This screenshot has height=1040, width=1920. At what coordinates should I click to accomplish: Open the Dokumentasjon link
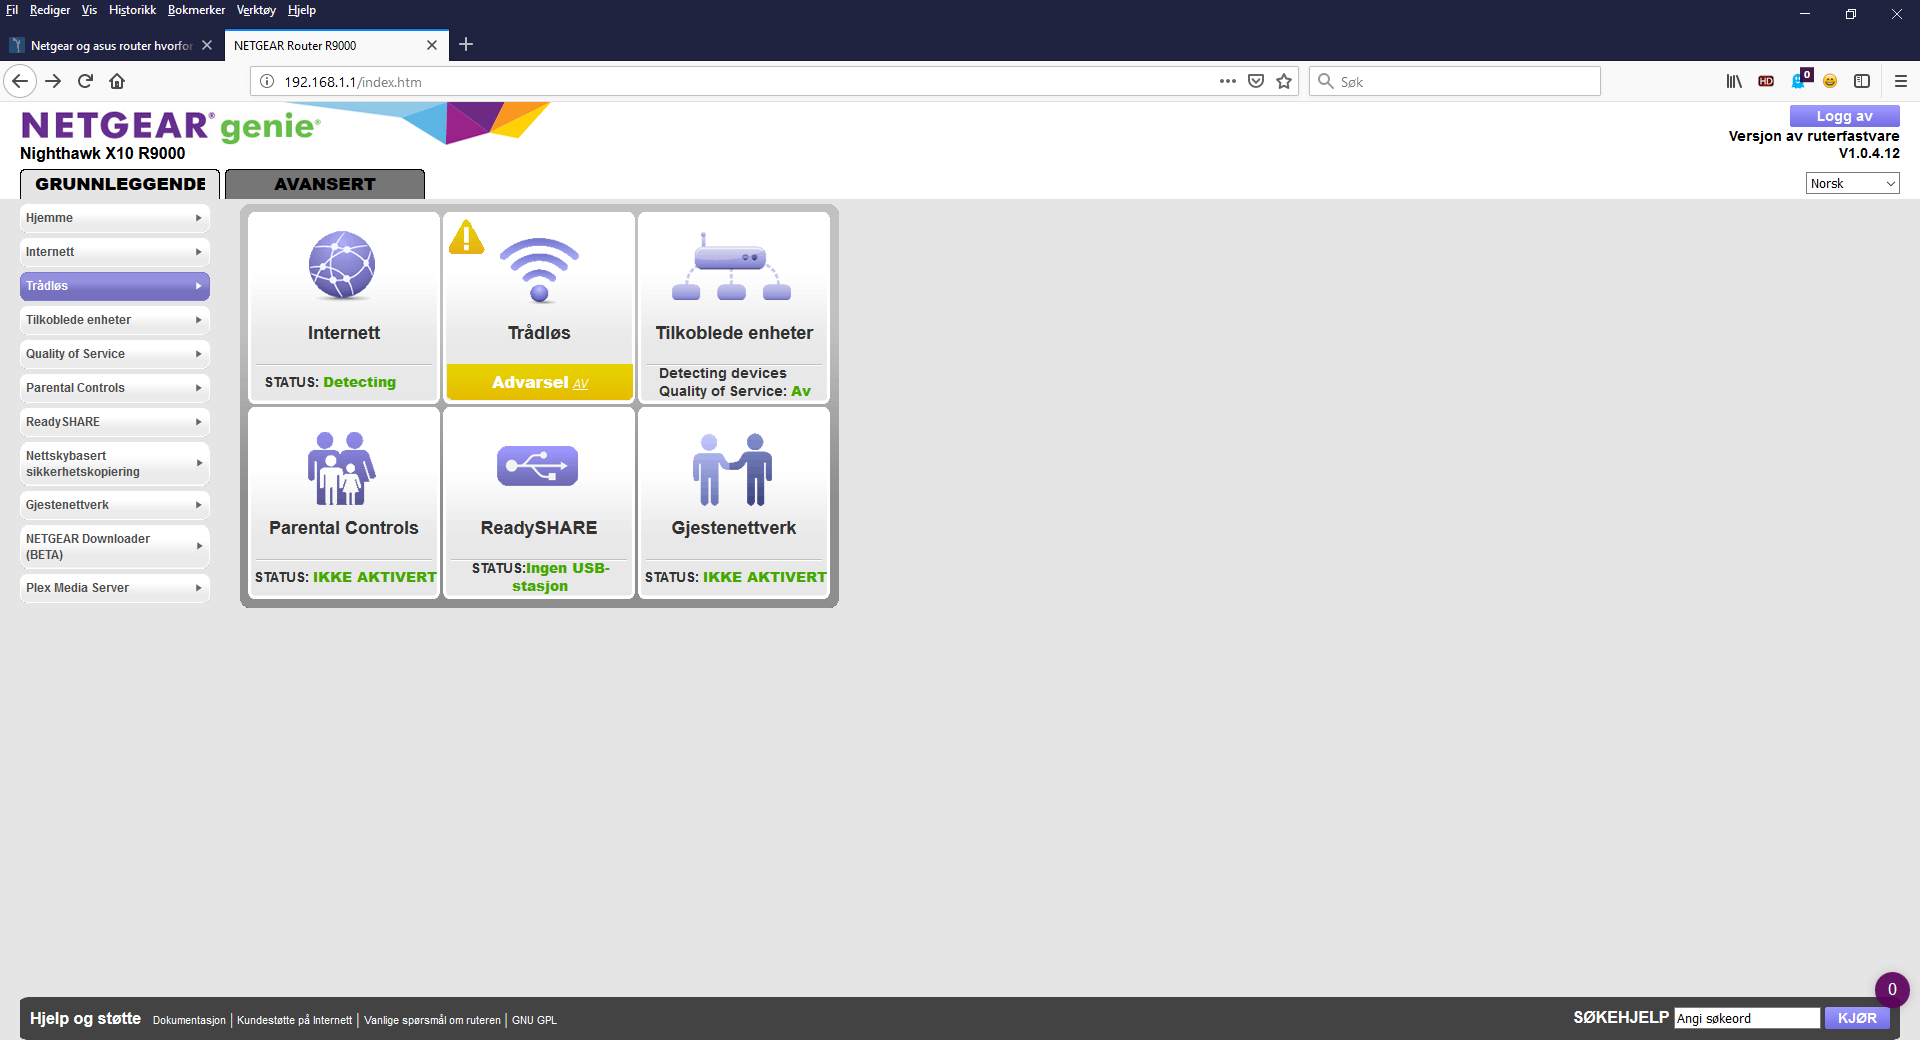(189, 1020)
